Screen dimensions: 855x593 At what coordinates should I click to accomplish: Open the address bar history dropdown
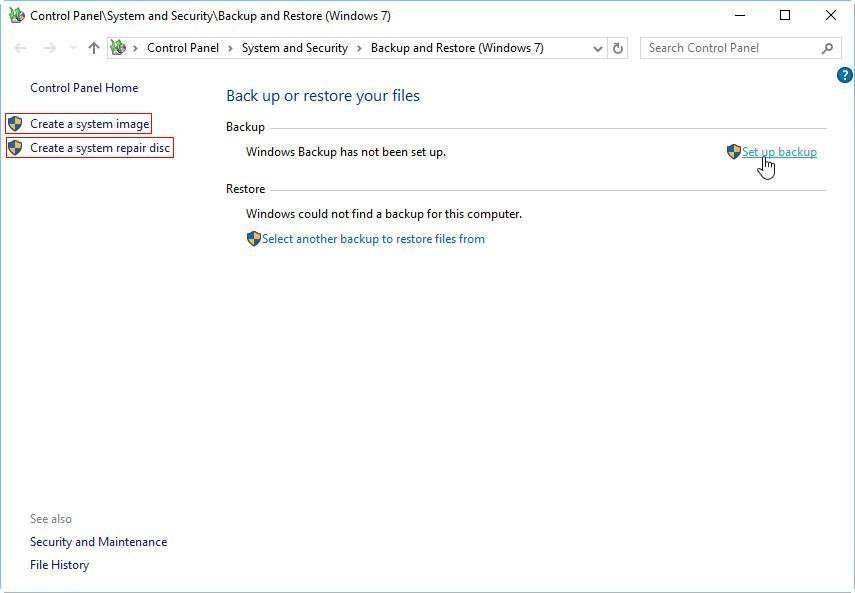[598, 49]
